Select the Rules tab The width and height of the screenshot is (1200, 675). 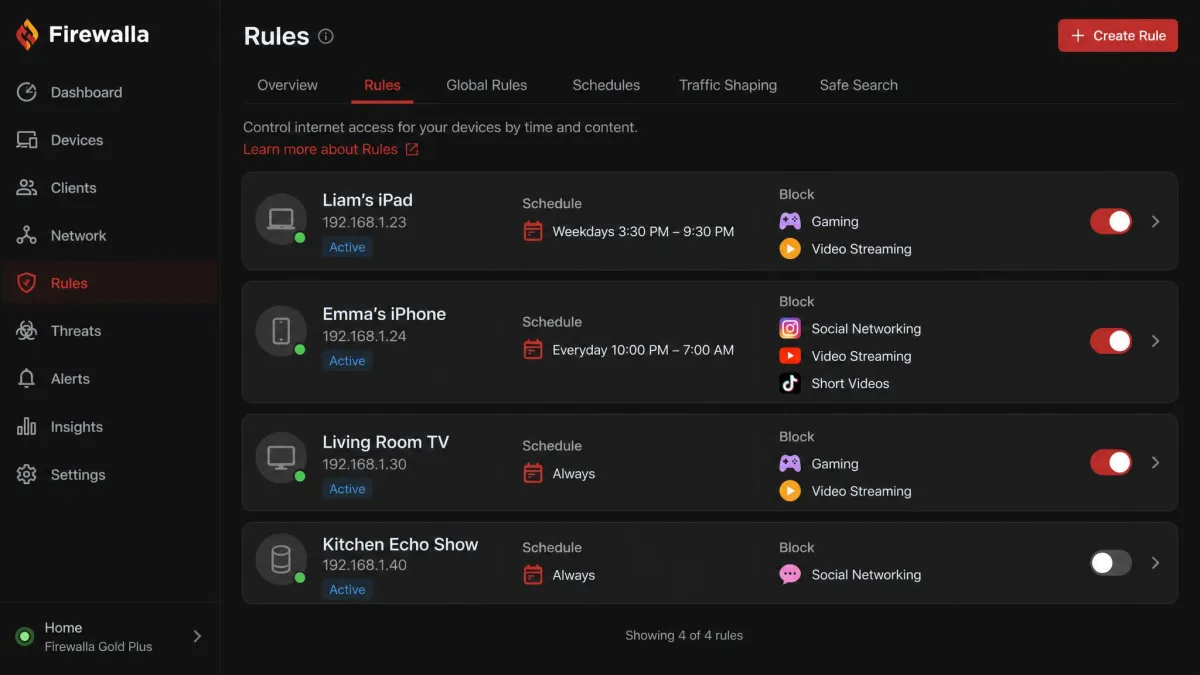tap(382, 85)
